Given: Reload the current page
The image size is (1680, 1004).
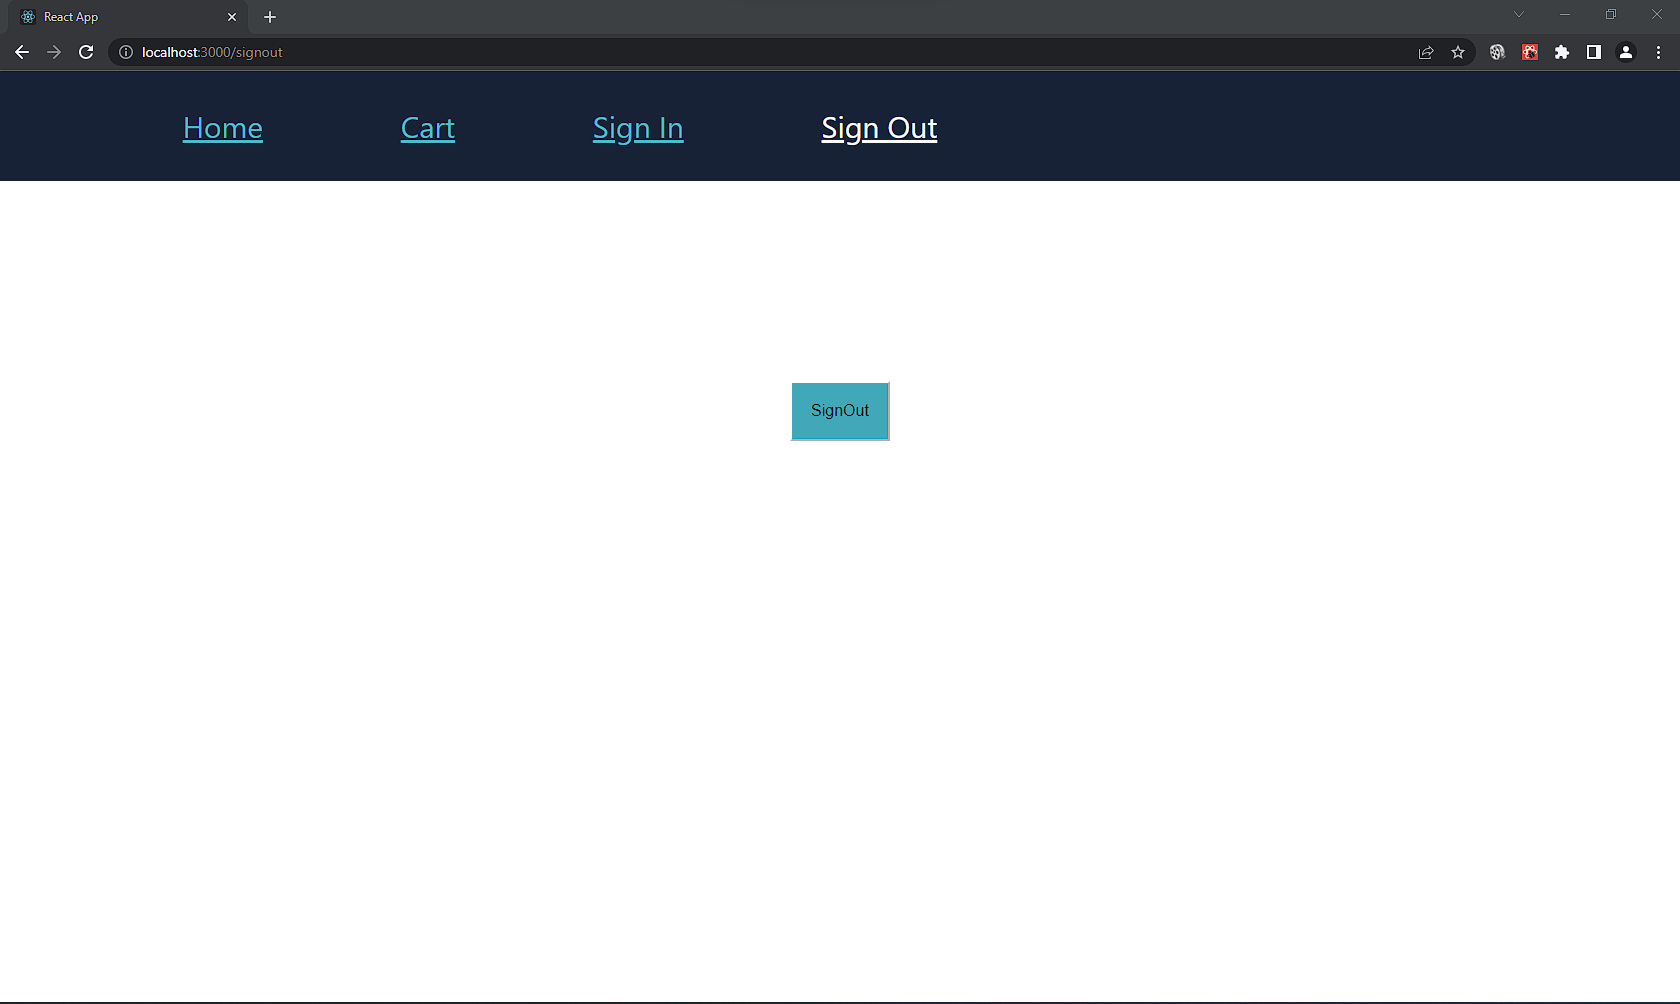Looking at the screenshot, I should pyautogui.click(x=86, y=52).
